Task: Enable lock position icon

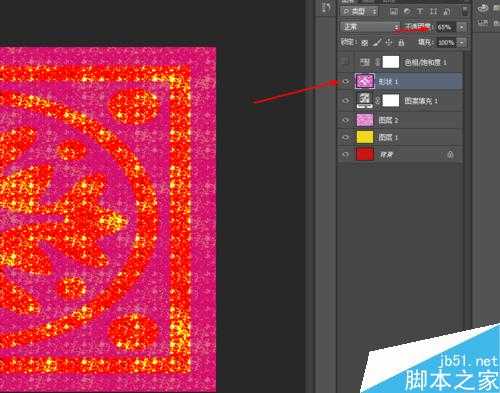Action: click(389, 43)
